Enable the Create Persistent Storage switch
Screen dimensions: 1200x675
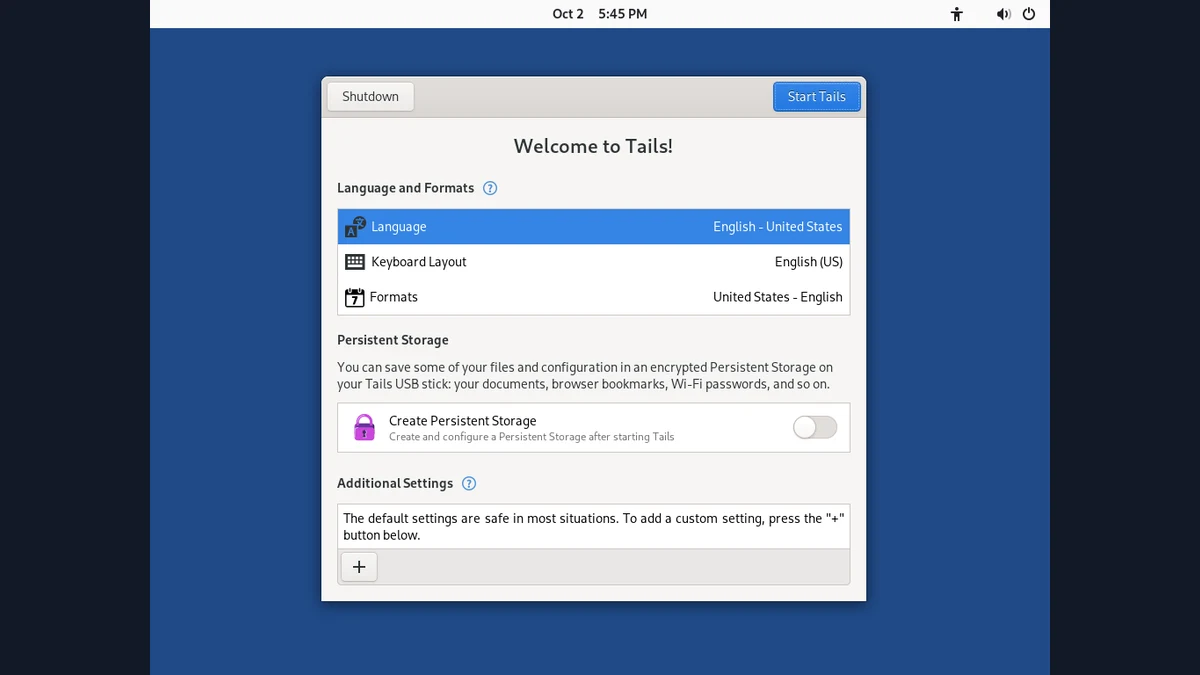(815, 428)
